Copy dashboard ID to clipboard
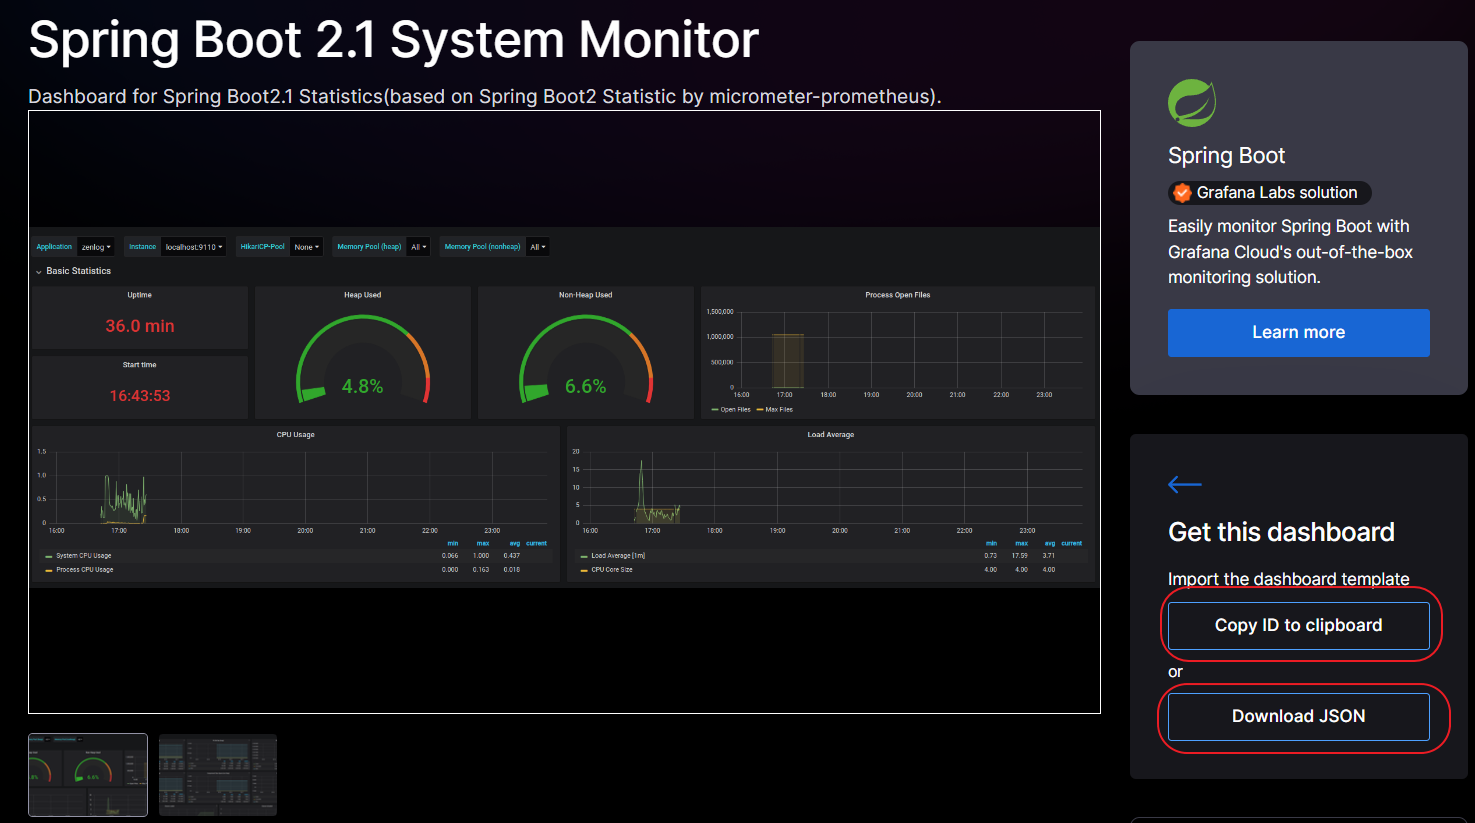 point(1298,626)
